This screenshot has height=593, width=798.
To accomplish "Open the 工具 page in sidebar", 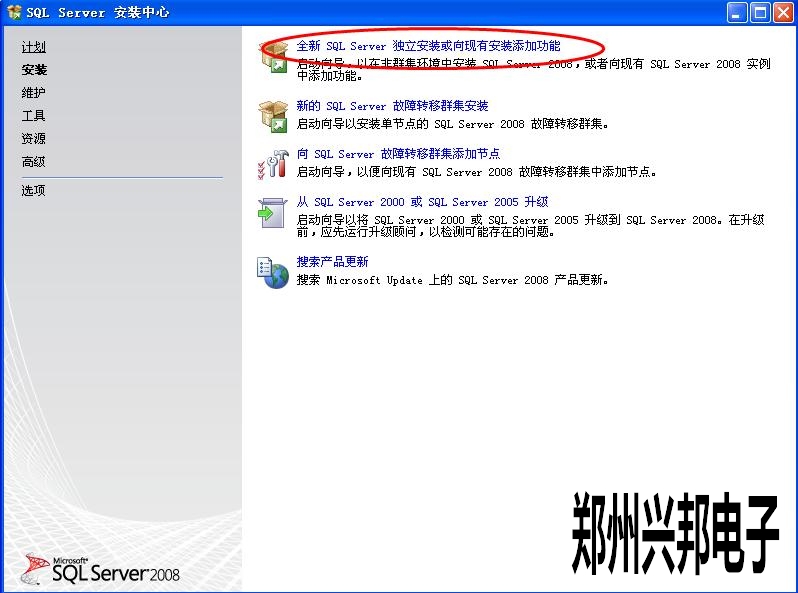I will pyautogui.click(x=34, y=116).
